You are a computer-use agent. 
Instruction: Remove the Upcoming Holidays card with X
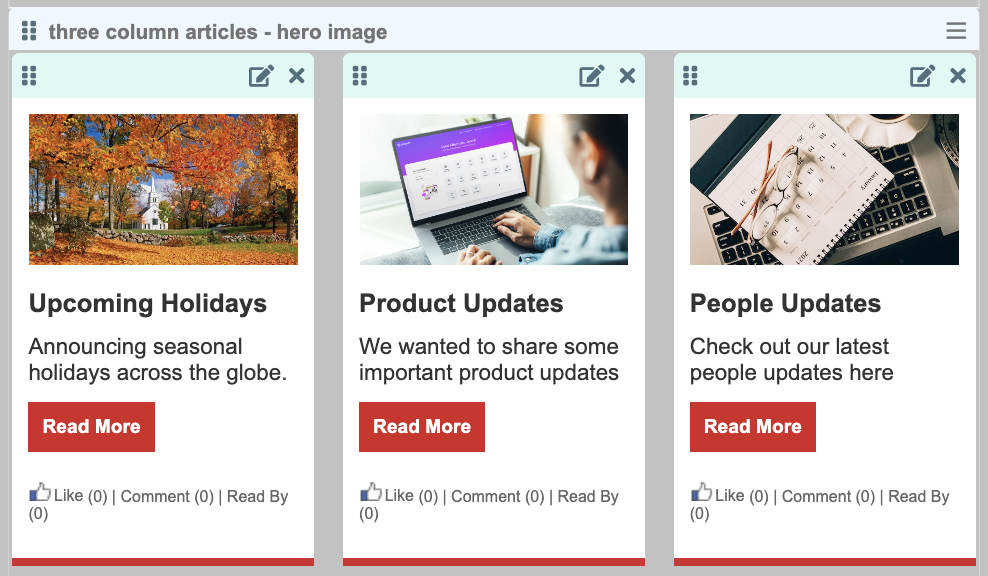[x=297, y=76]
